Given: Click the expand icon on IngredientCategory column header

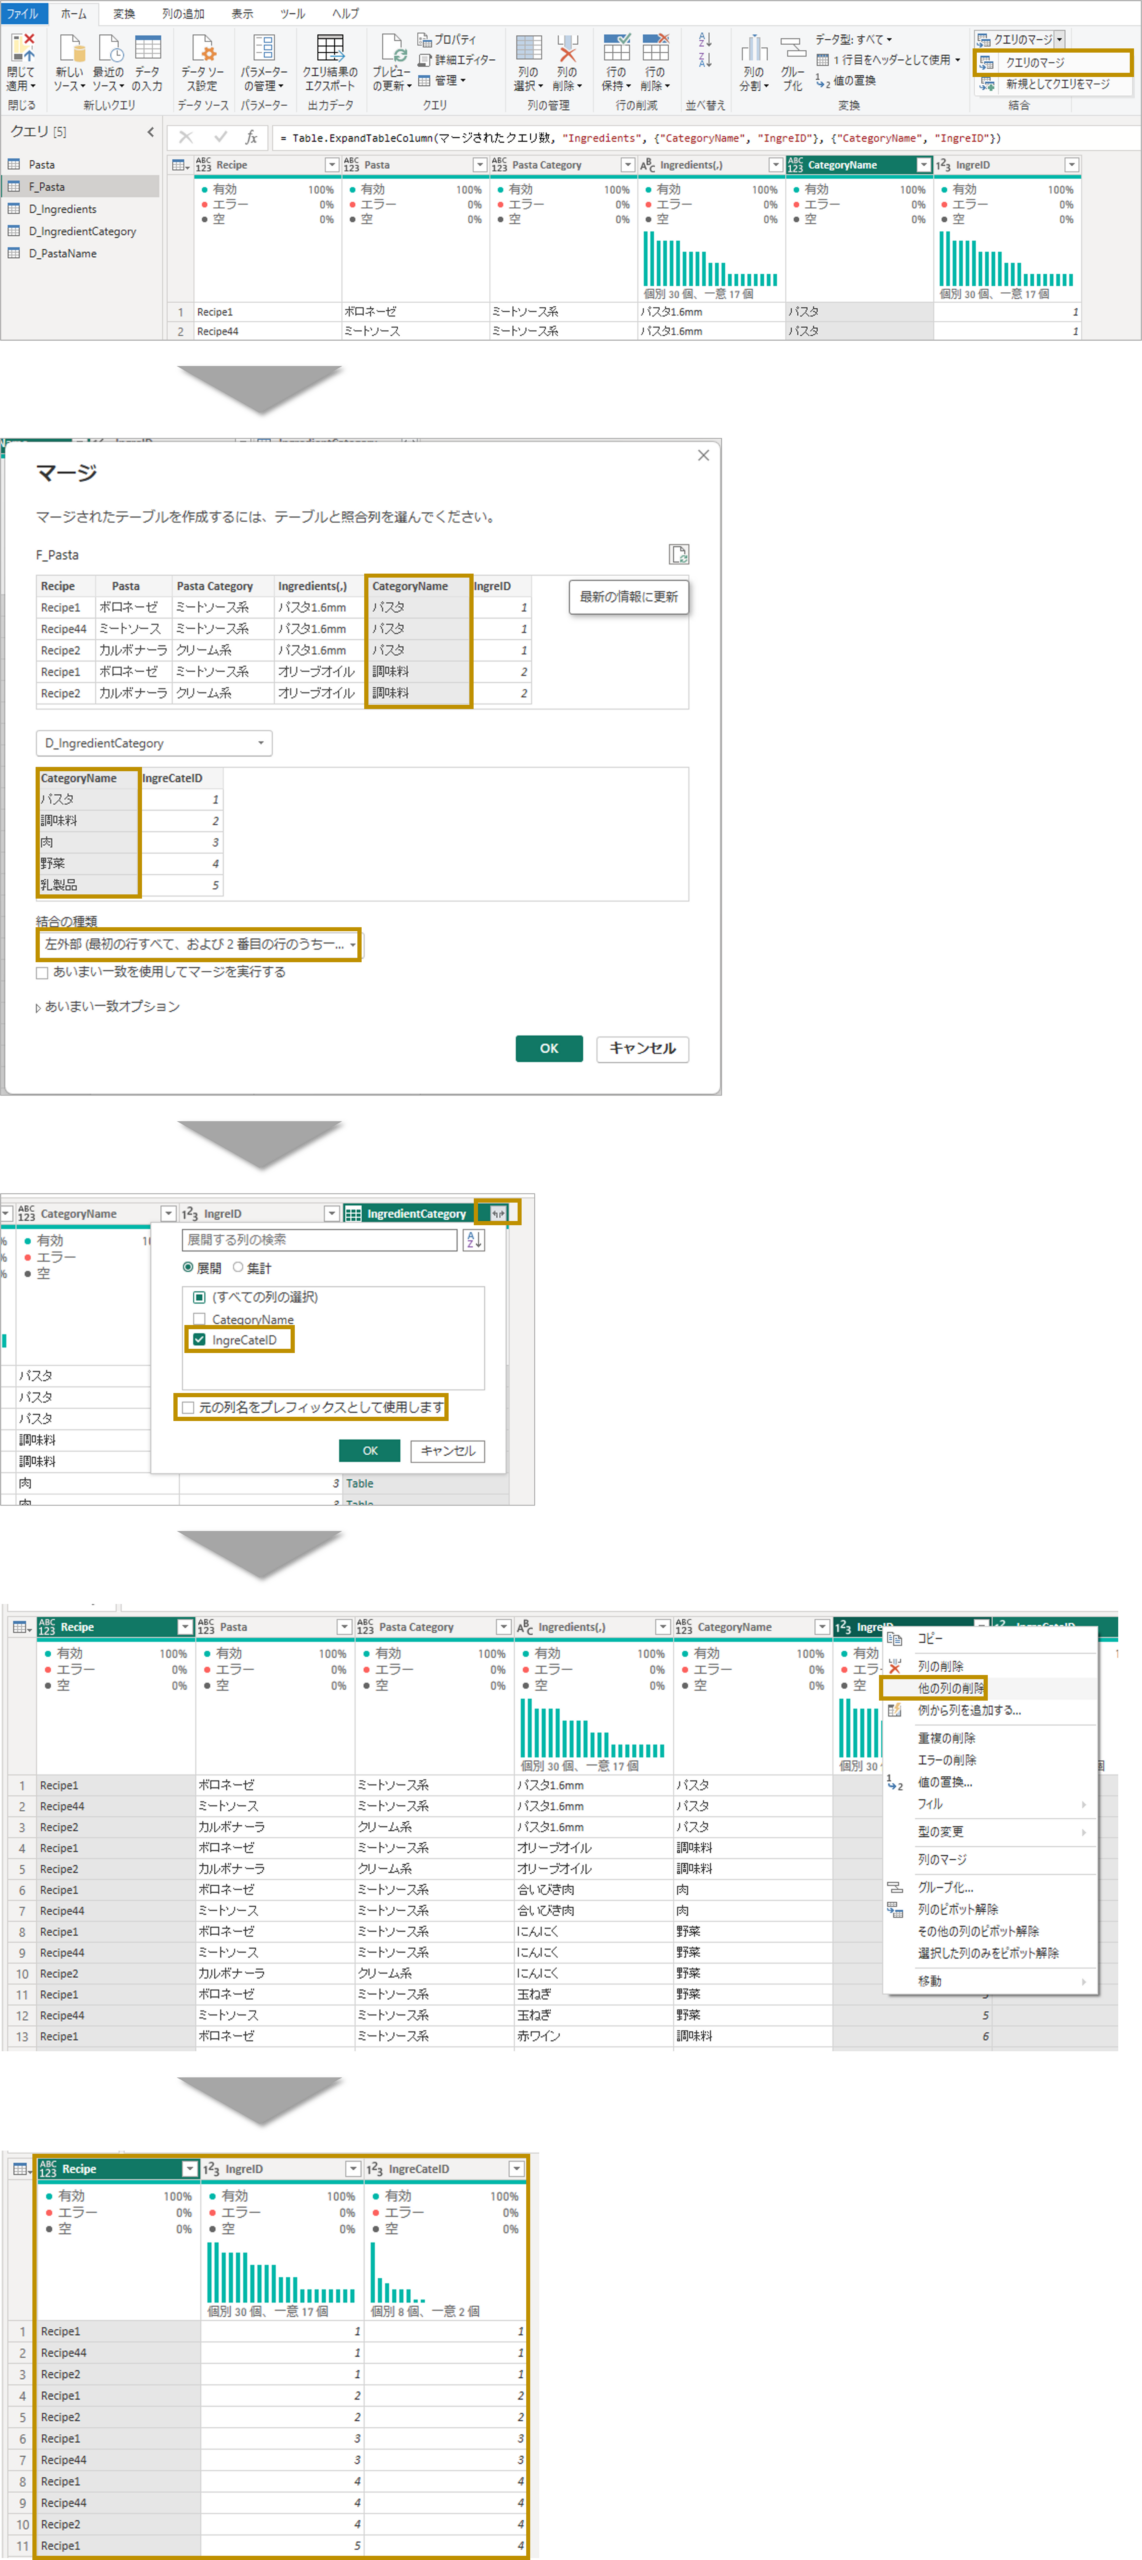Looking at the screenshot, I should 497,1213.
